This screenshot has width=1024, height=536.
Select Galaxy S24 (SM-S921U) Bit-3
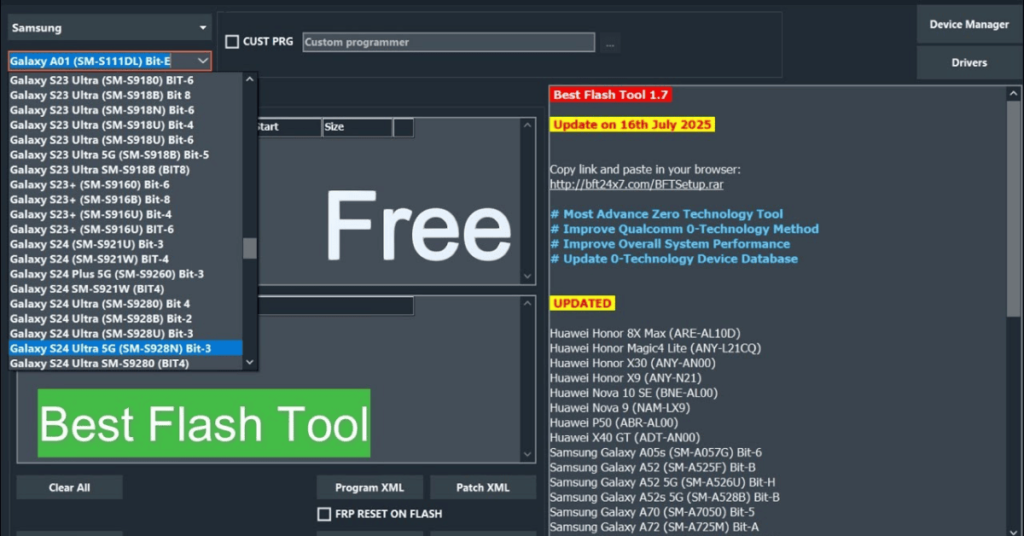tap(125, 244)
